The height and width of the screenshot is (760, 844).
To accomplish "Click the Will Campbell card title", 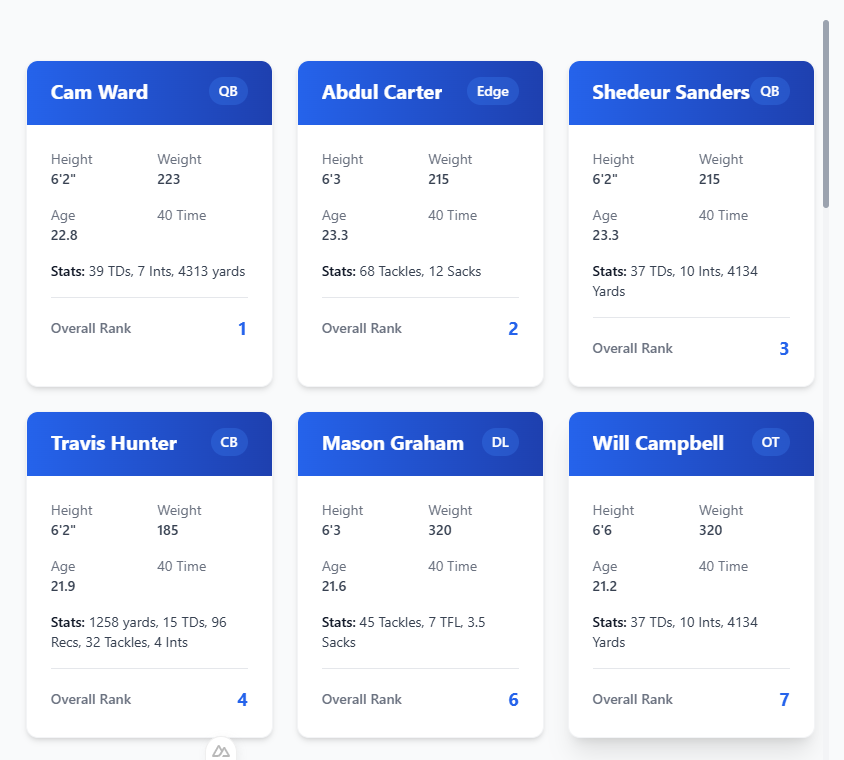I will (658, 443).
